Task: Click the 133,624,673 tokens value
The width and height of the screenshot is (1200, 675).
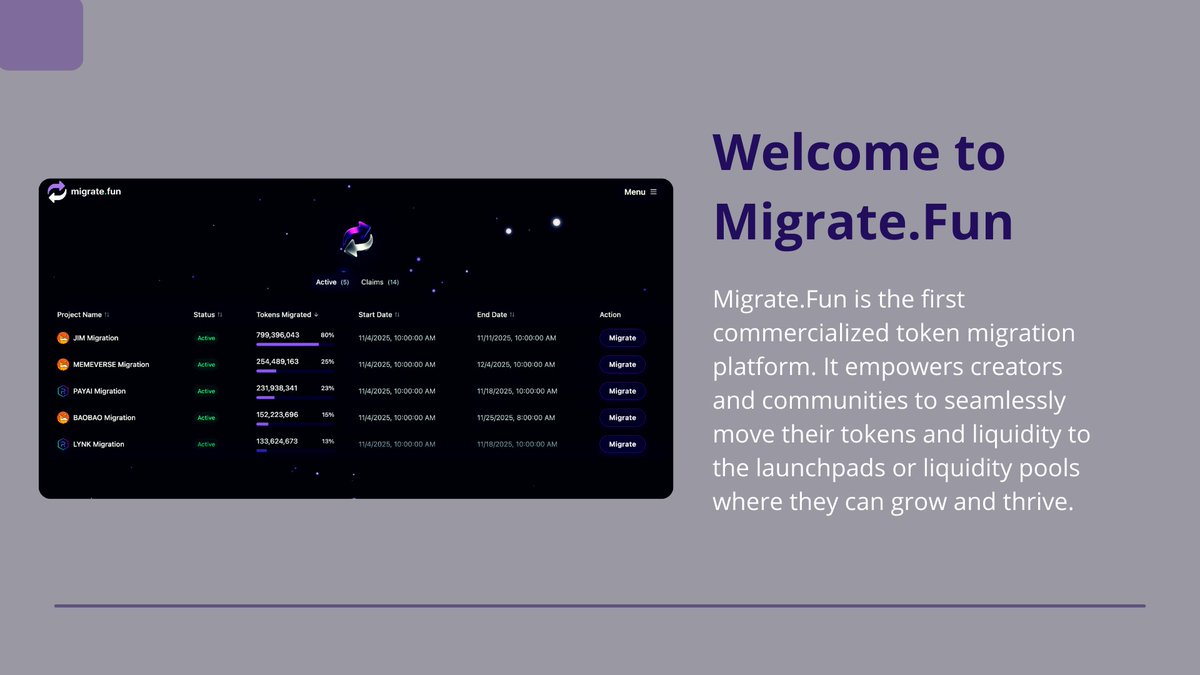Action: pos(277,441)
